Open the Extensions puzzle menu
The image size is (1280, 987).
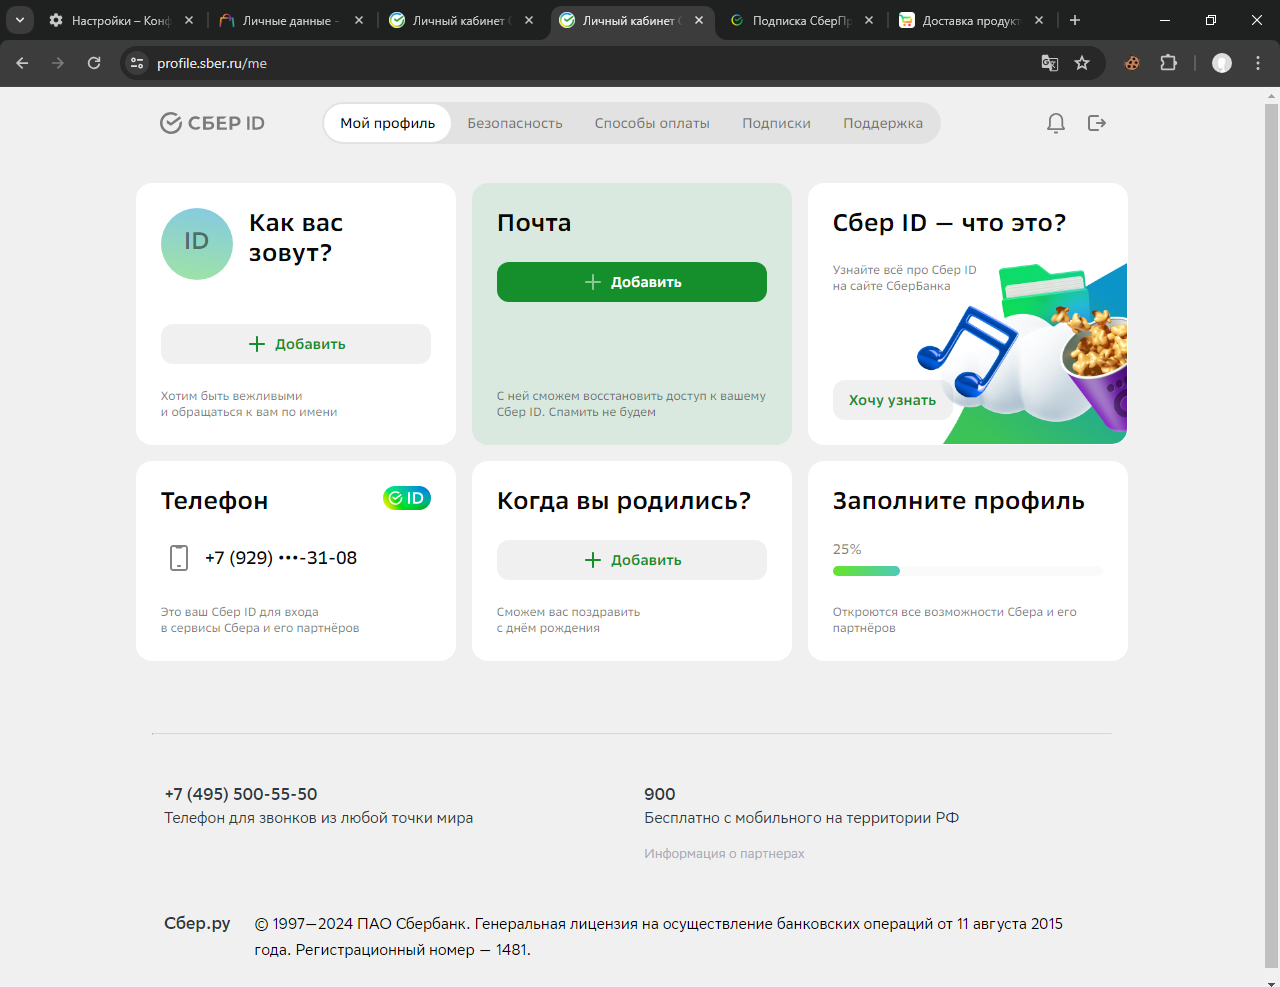pos(1168,63)
